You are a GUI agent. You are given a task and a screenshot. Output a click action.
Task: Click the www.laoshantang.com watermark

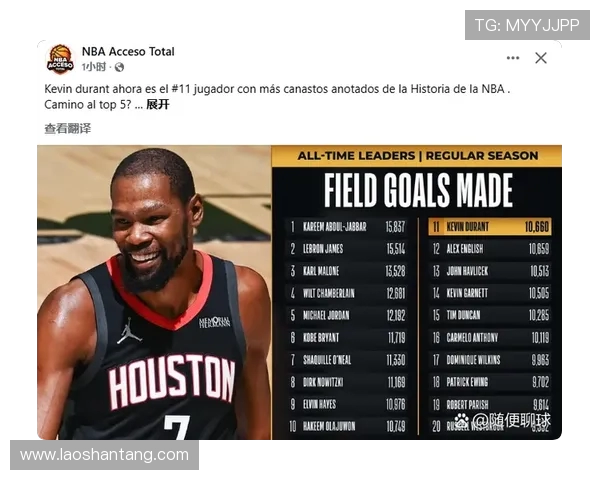point(104,455)
